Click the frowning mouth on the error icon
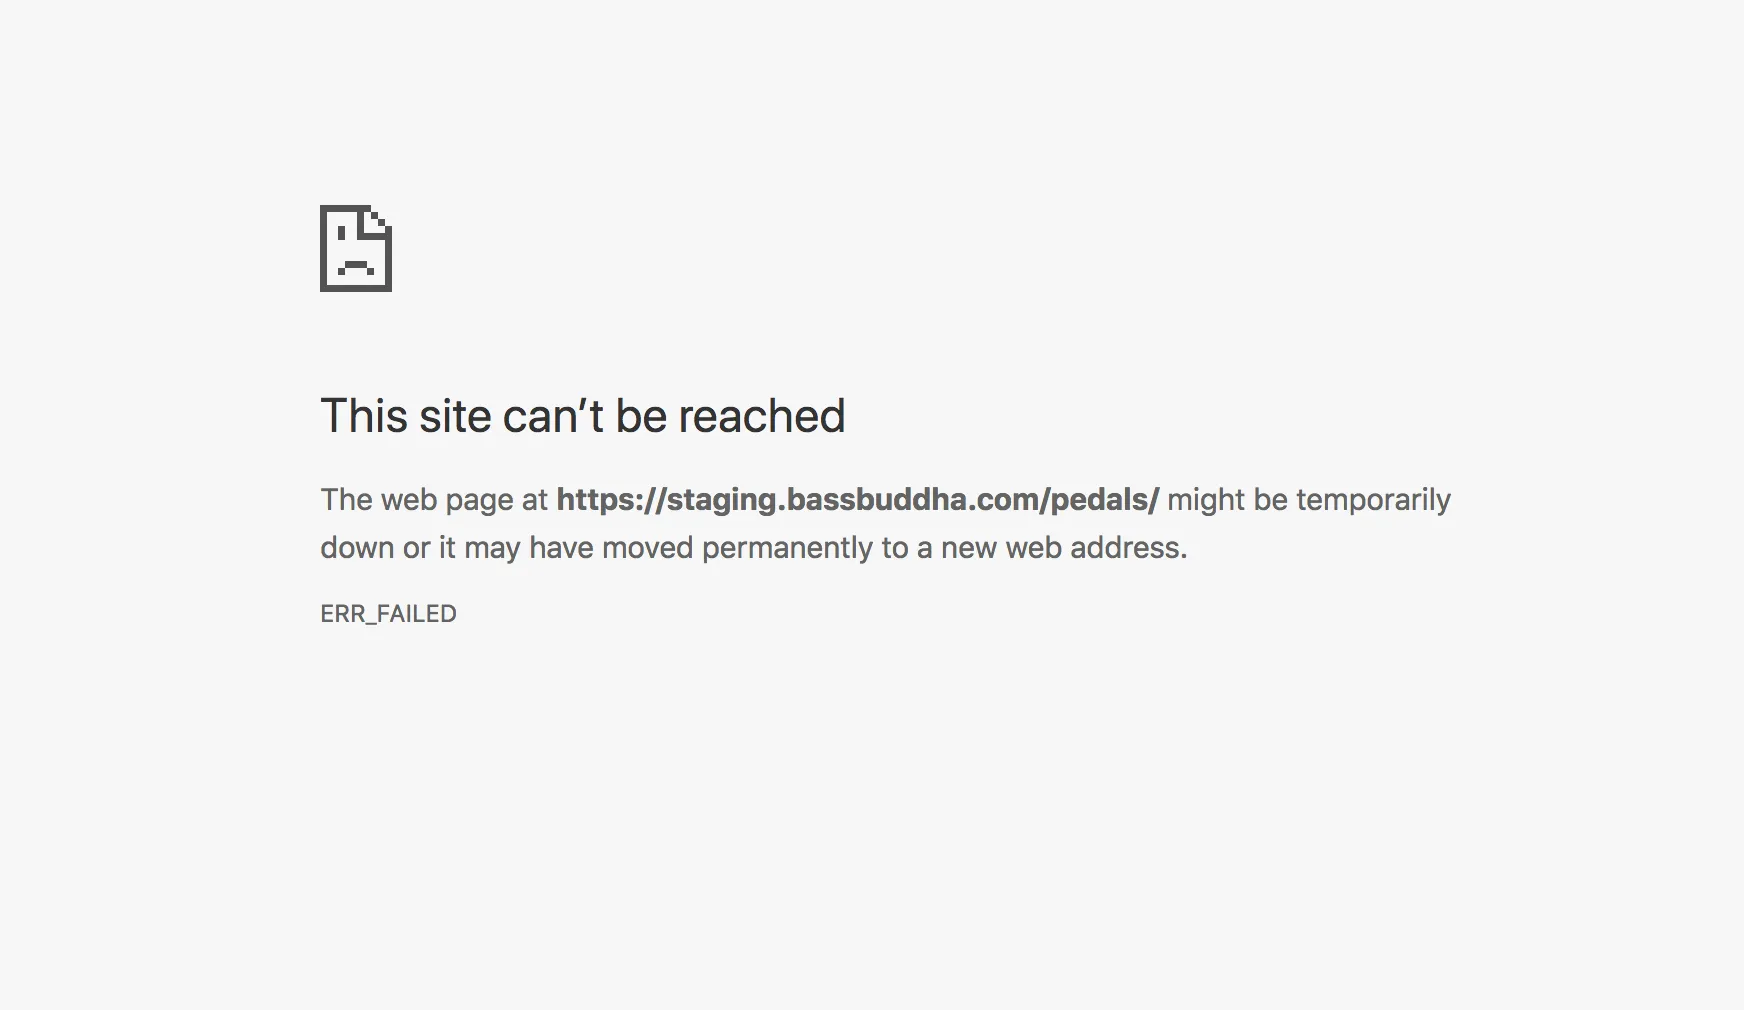The width and height of the screenshot is (1744, 1010). [x=356, y=266]
